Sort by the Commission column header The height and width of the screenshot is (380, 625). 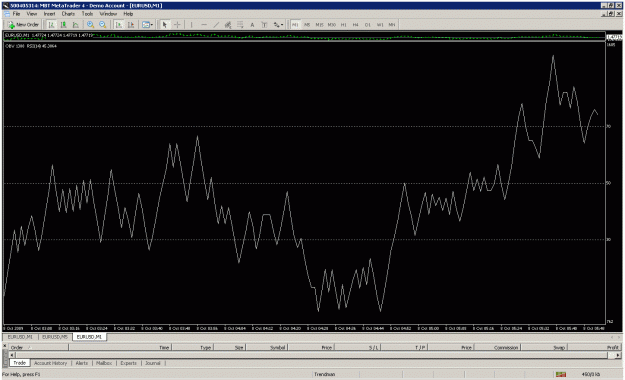pos(497,347)
